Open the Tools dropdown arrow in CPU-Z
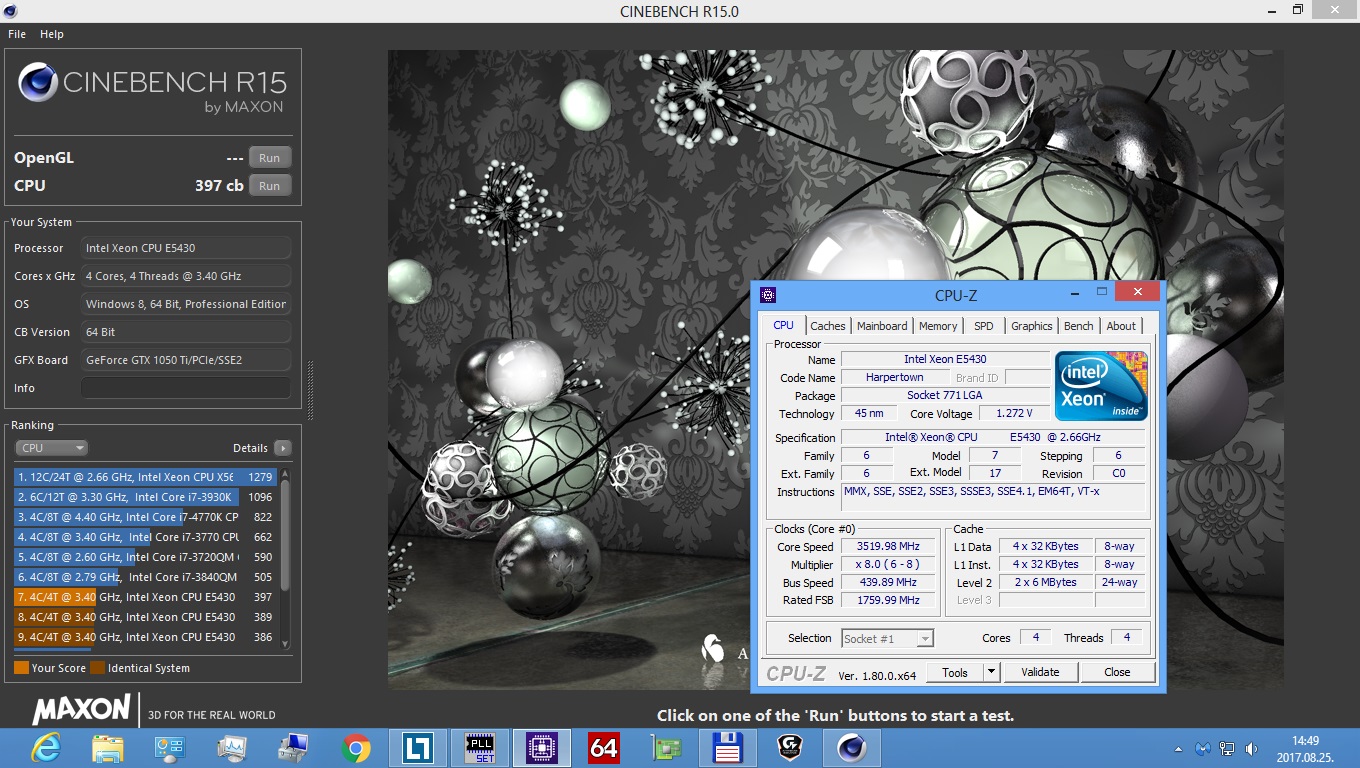The width and height of the screenshot is (1360, 768). (991, 672)
